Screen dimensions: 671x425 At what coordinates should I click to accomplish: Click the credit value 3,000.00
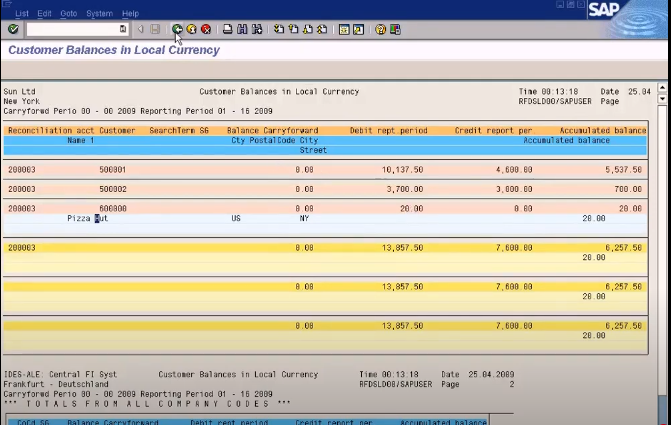coord(514,189)
